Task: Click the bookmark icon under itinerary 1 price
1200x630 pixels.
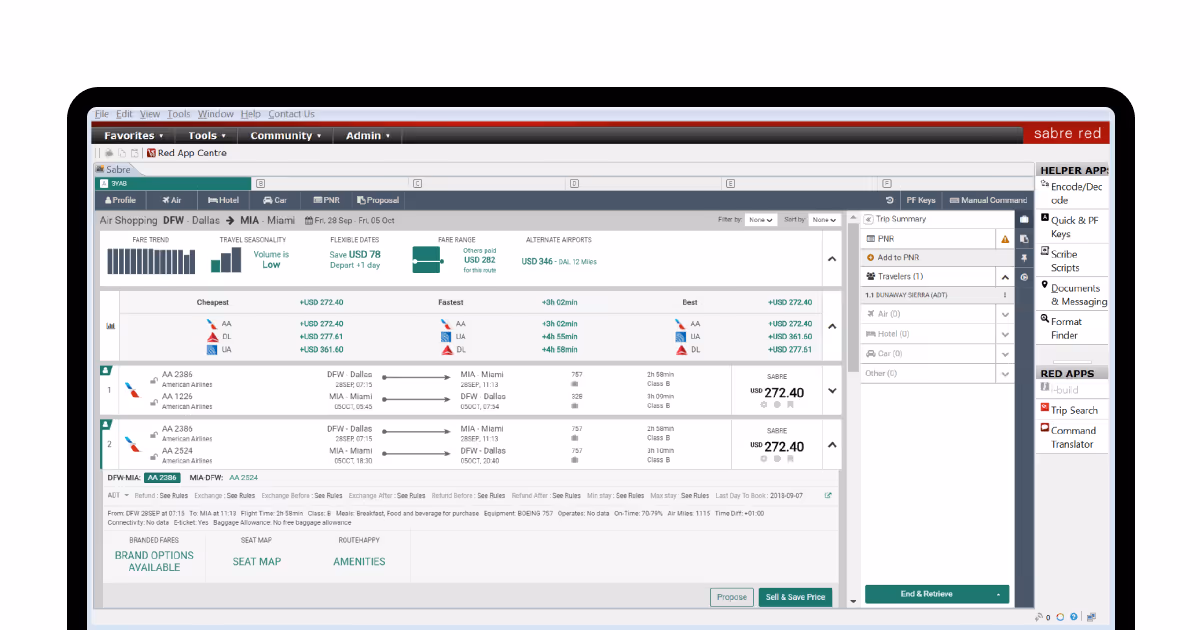Action: tap(790, 404)
